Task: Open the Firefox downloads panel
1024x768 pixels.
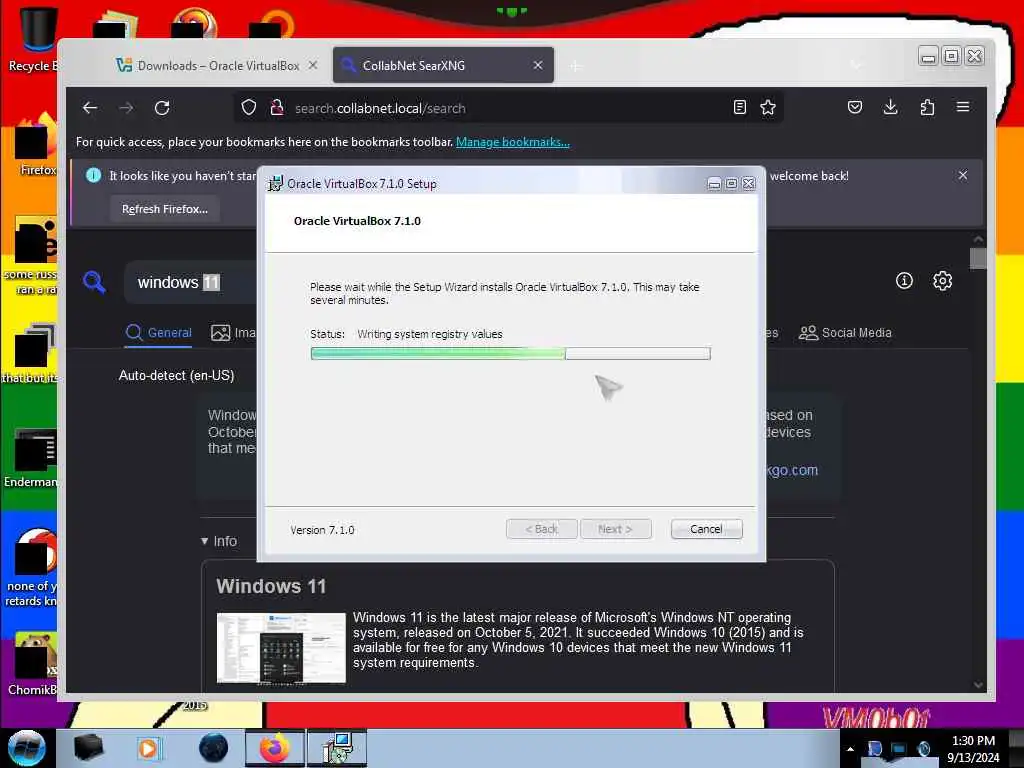Action: [x=890, y=108]
